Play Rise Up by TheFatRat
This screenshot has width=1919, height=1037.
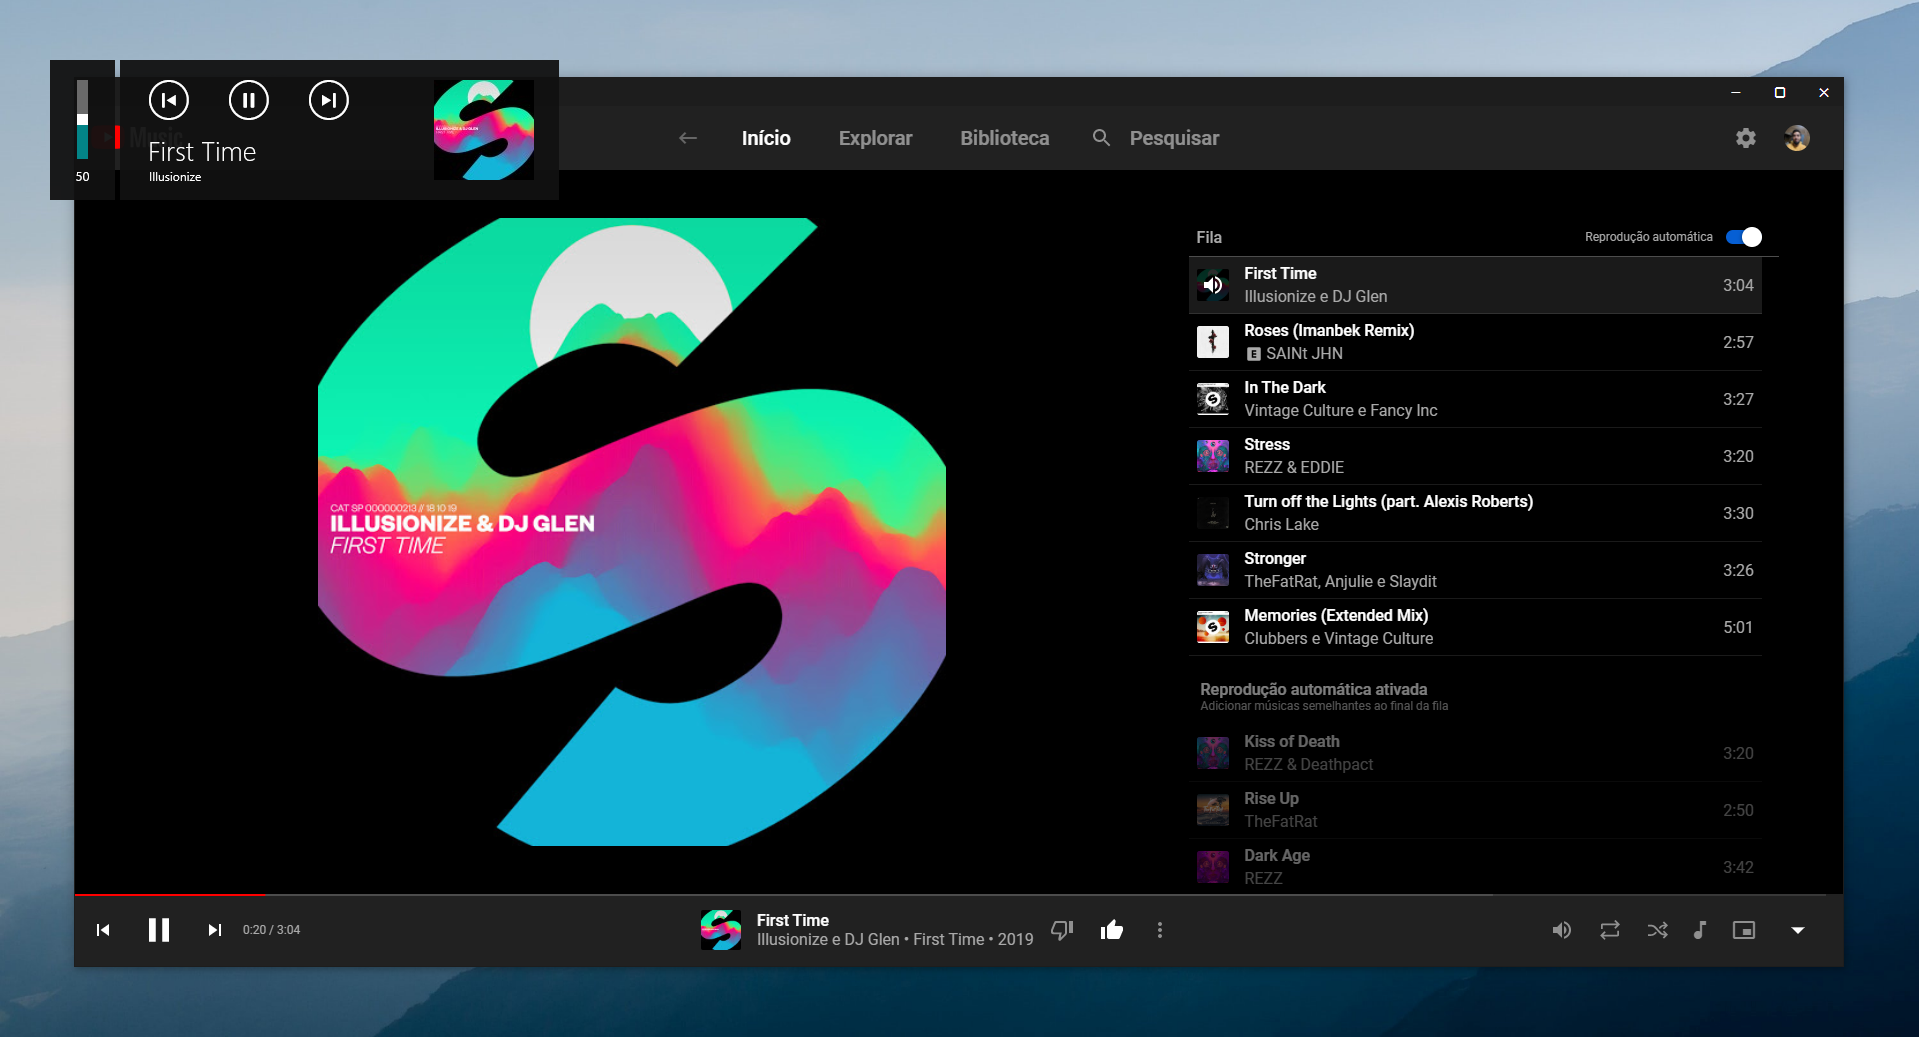click(x=1475, y=810)
